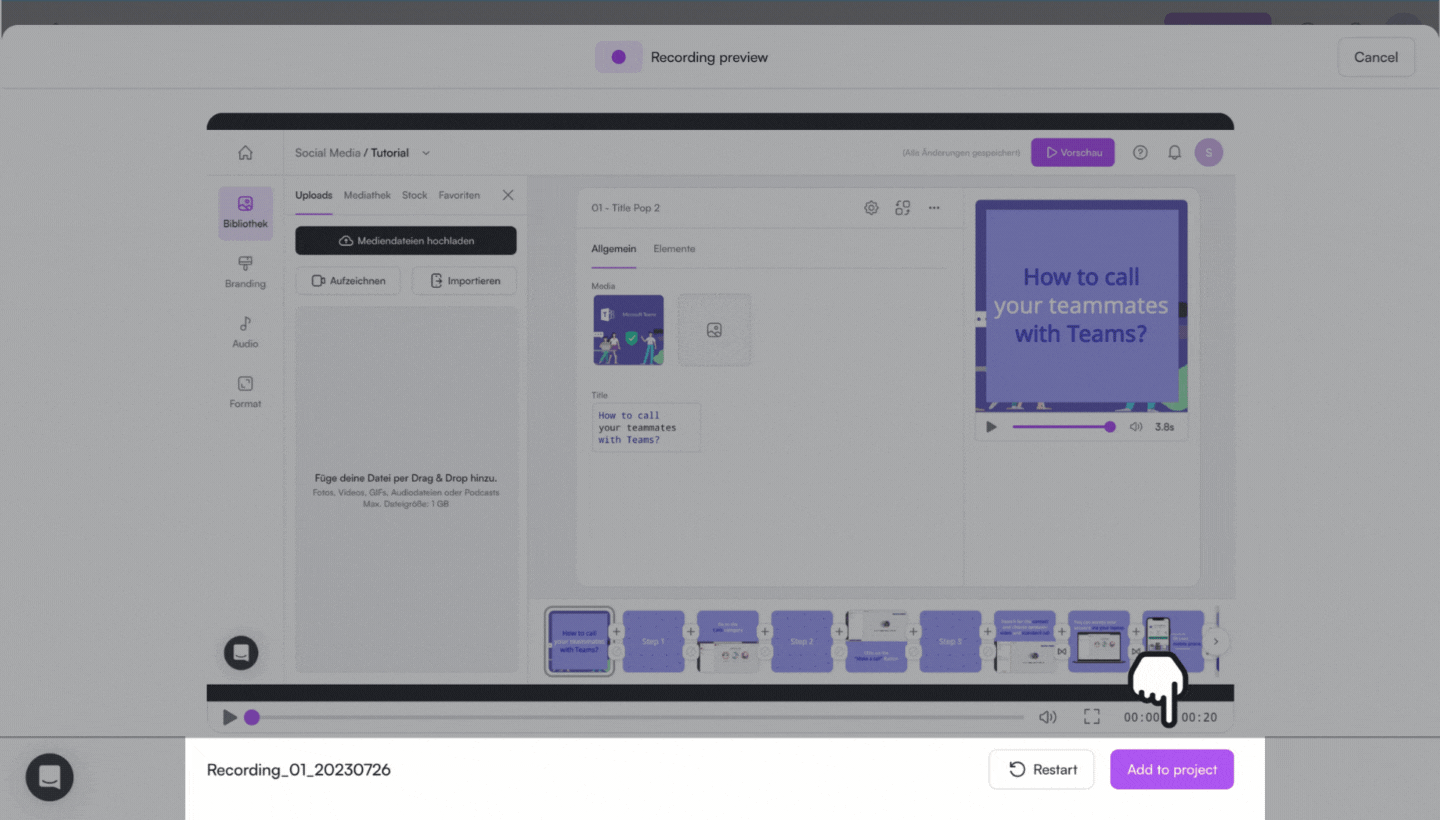Switch to the Elemente tab
1440x820 pixels.
674,248
